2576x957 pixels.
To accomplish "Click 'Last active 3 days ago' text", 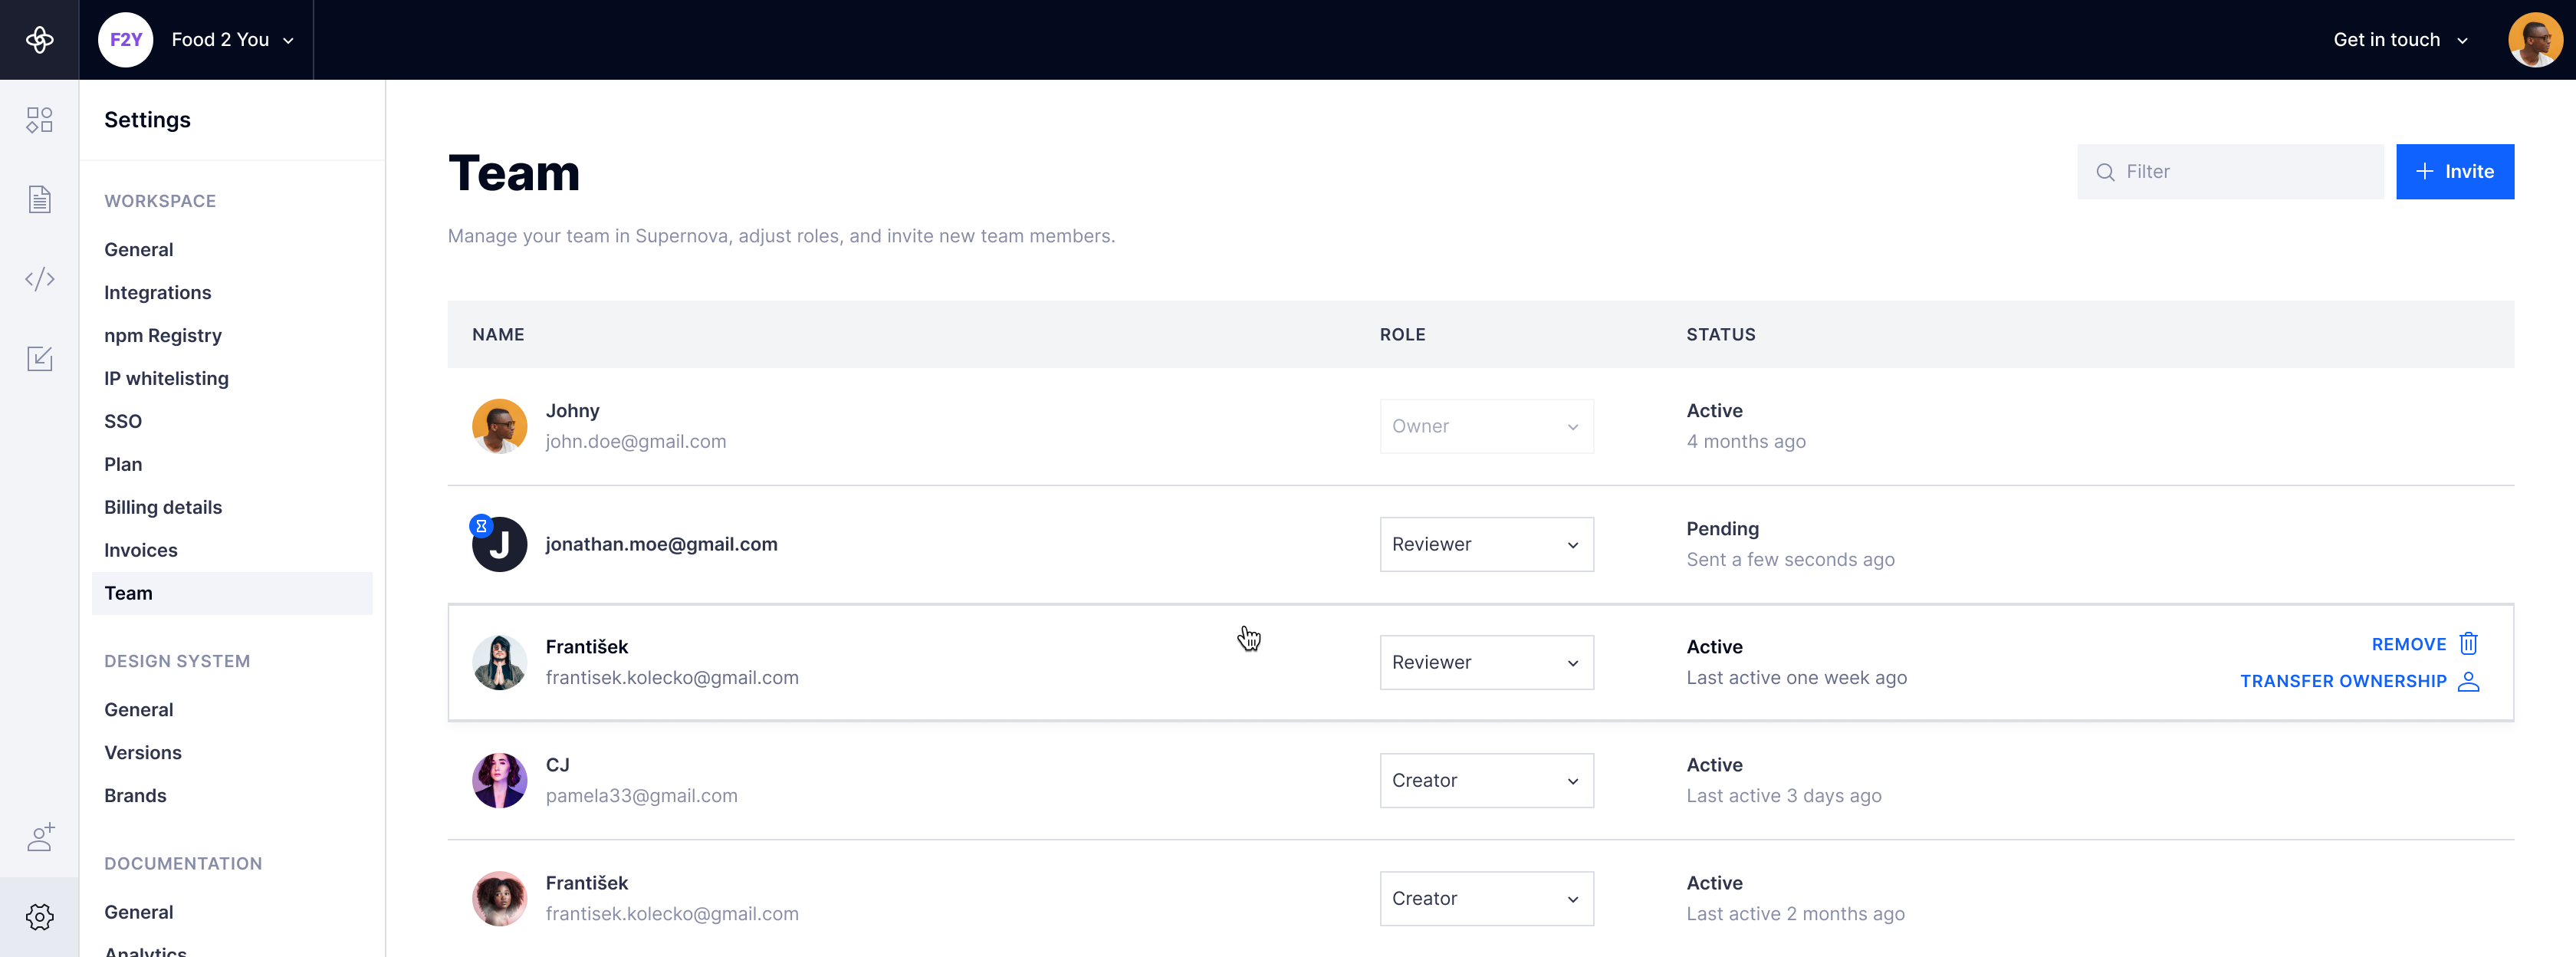I will tap(1783, 796).
